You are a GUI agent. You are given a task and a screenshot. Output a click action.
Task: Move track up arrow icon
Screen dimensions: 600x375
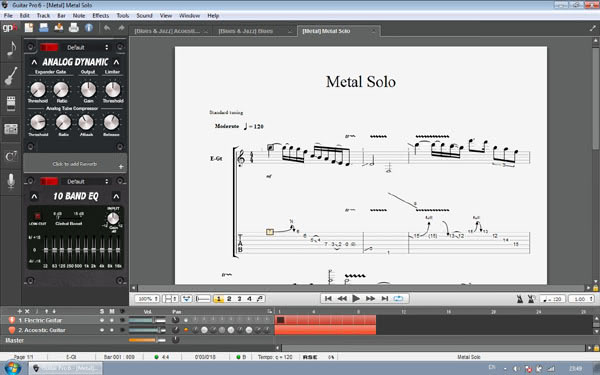click(x=46, y=311)
